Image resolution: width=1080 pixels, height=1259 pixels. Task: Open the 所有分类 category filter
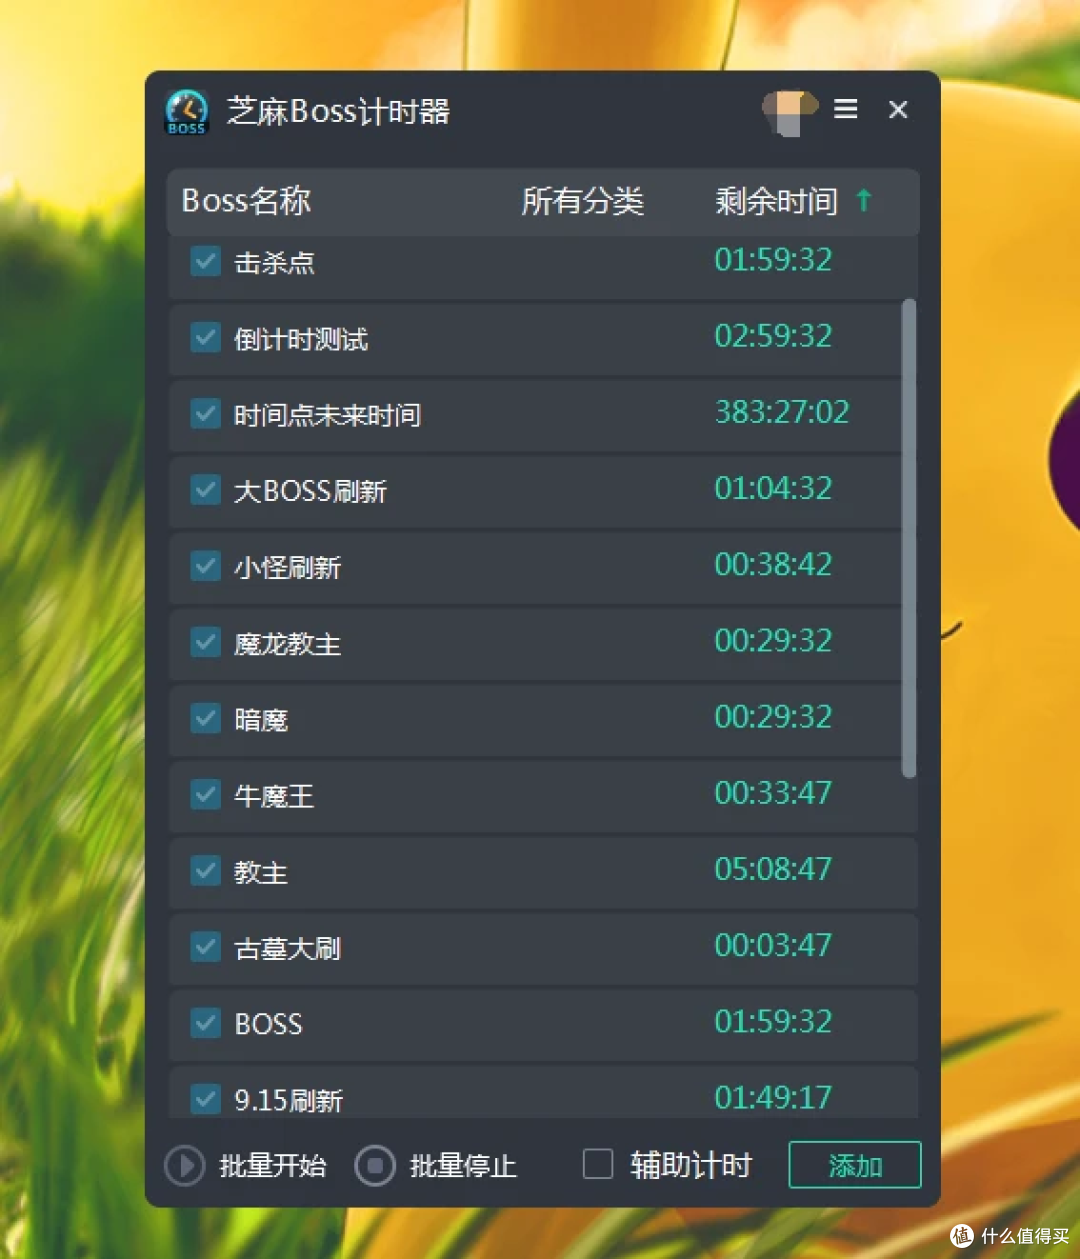[582, 201]
